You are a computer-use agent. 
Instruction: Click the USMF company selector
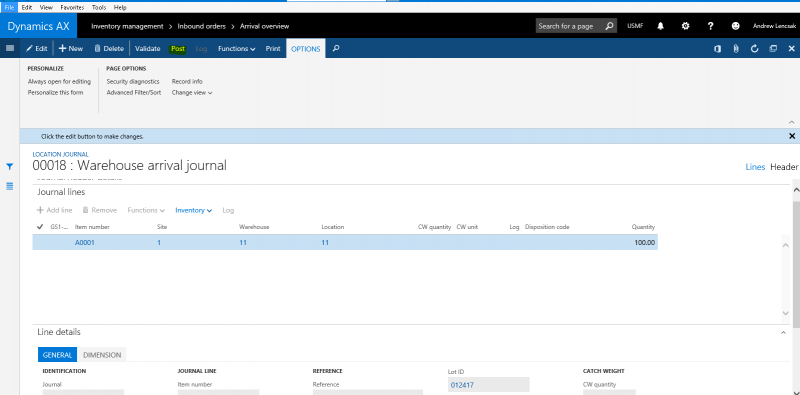635,26
